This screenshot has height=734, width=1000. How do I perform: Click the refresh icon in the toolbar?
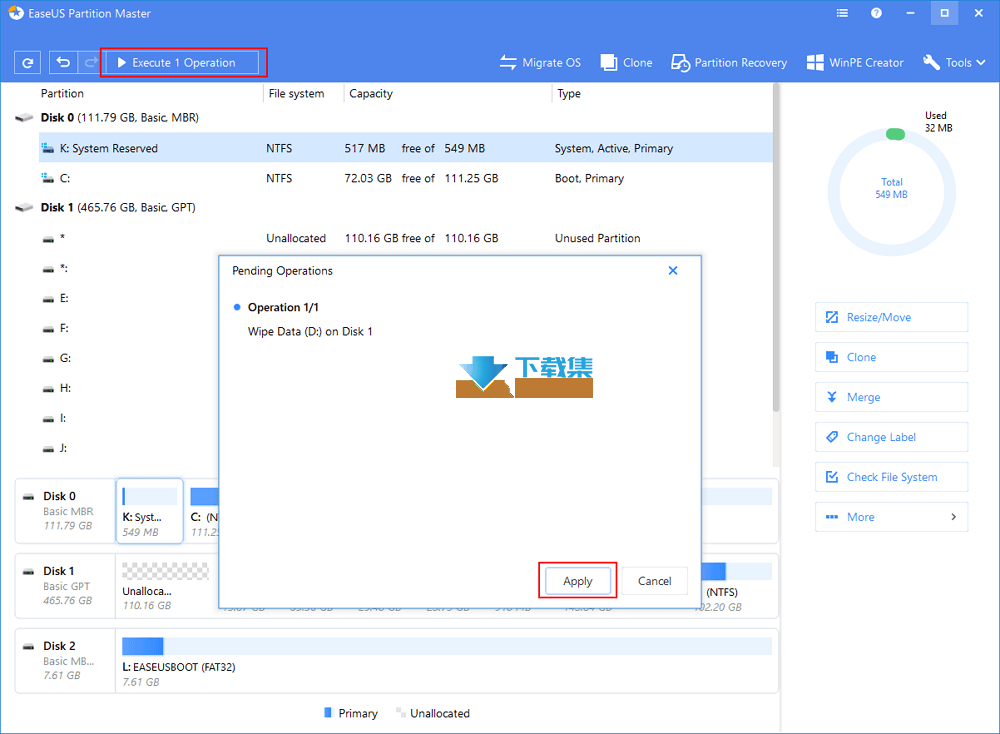tap(27, 63)
